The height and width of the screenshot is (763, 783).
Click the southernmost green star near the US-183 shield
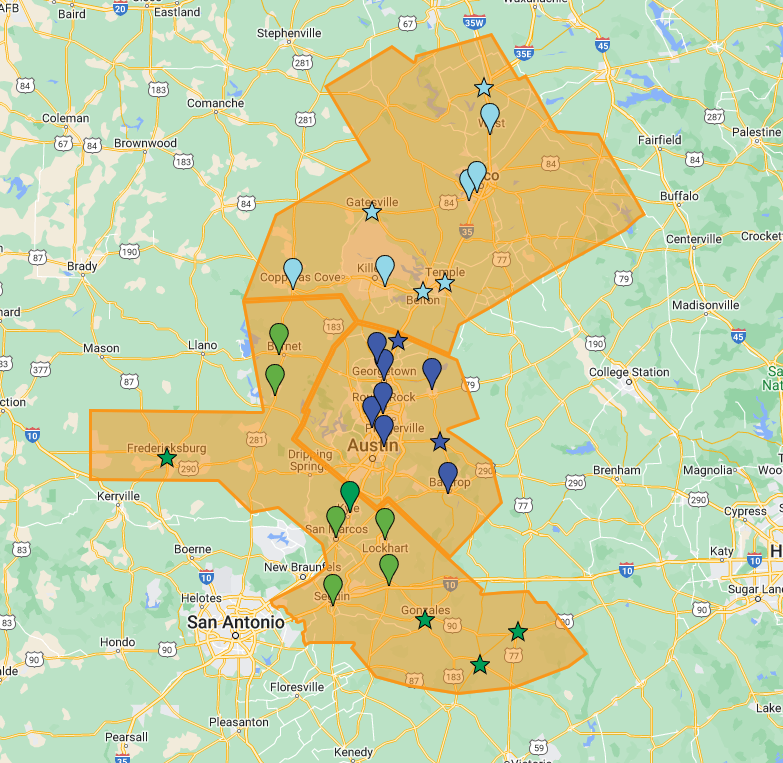click(480, 664)
